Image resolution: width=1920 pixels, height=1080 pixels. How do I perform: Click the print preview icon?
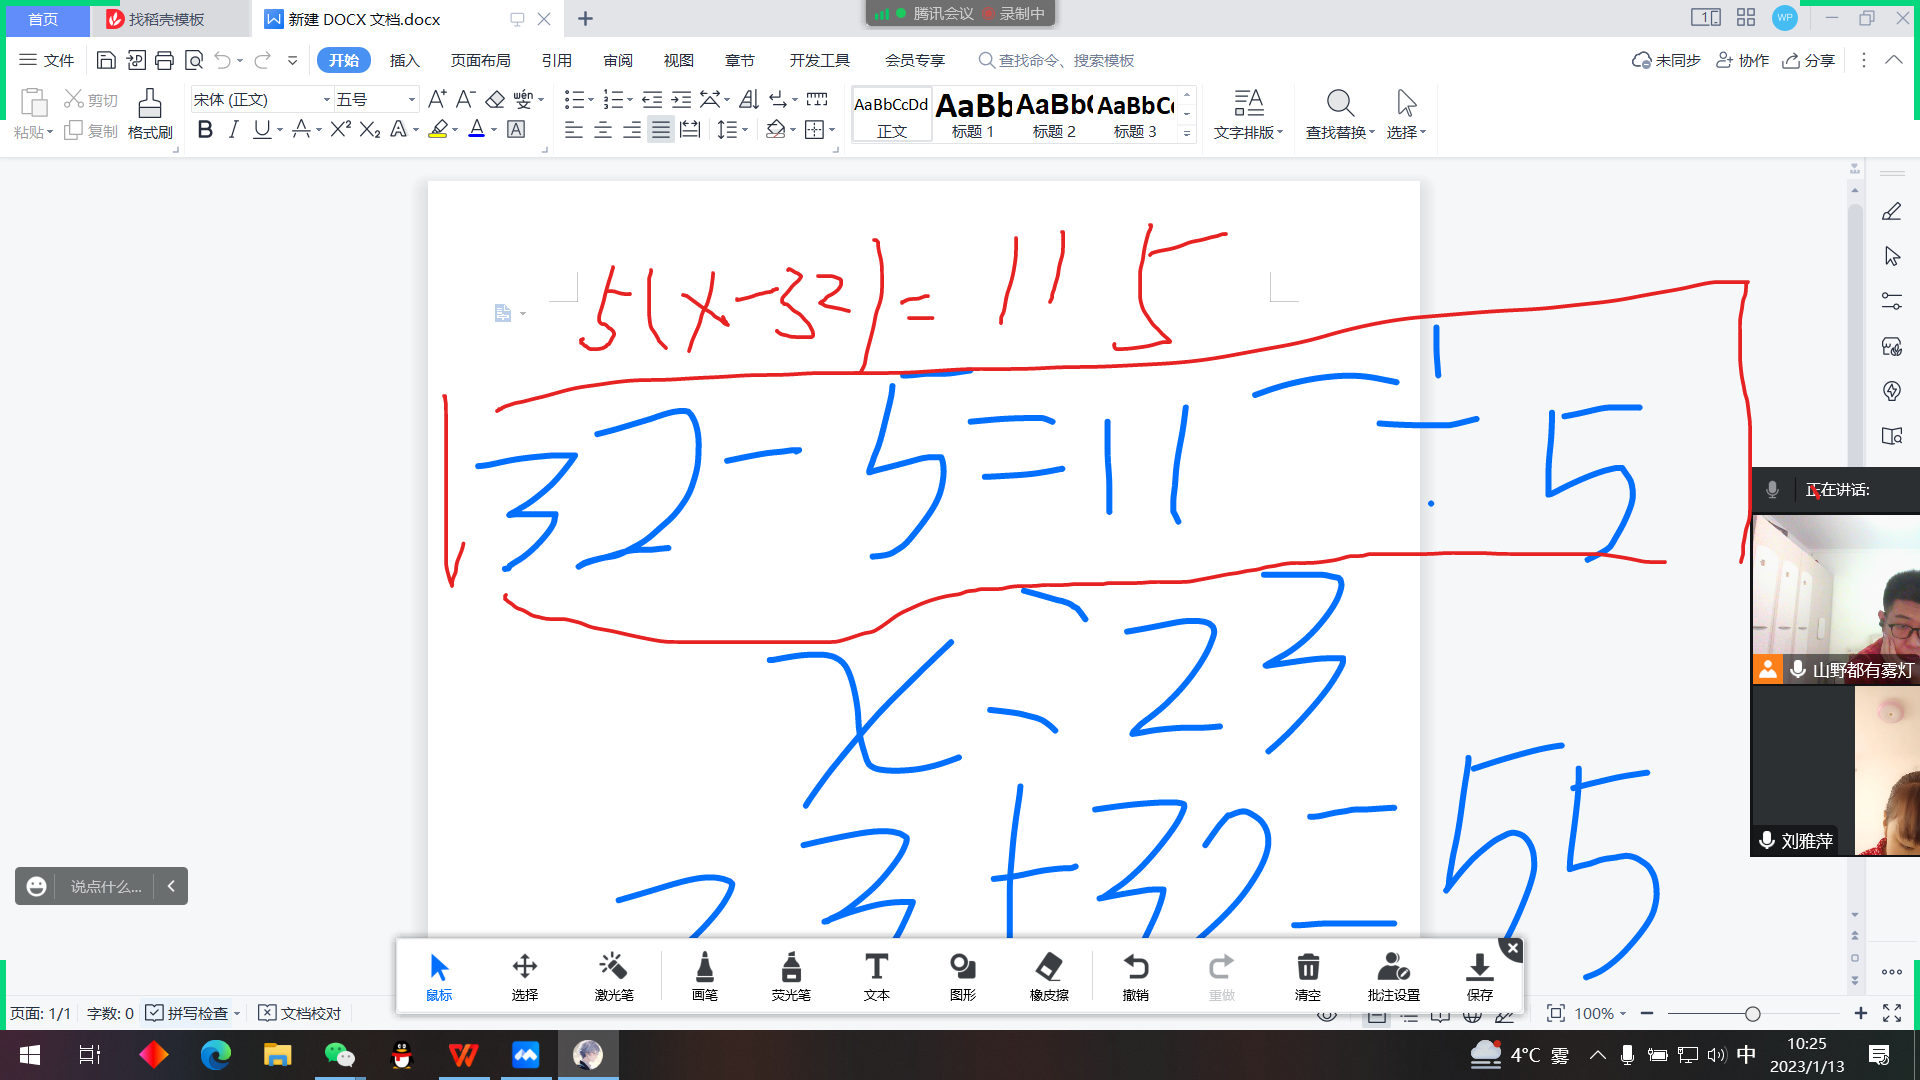(194, 60)
